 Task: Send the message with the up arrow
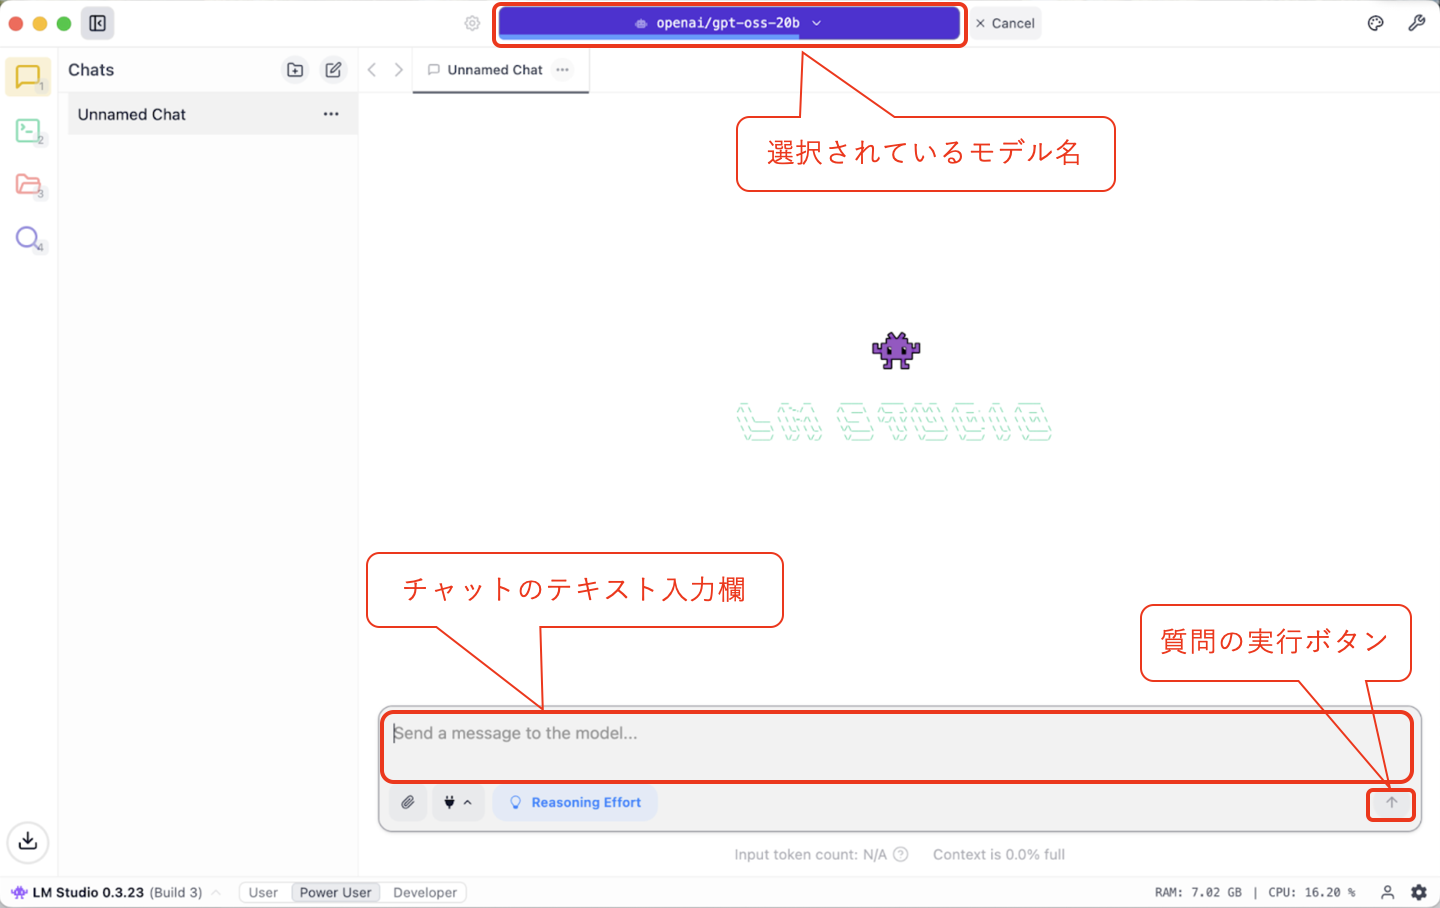click(x=1391, y=803)
